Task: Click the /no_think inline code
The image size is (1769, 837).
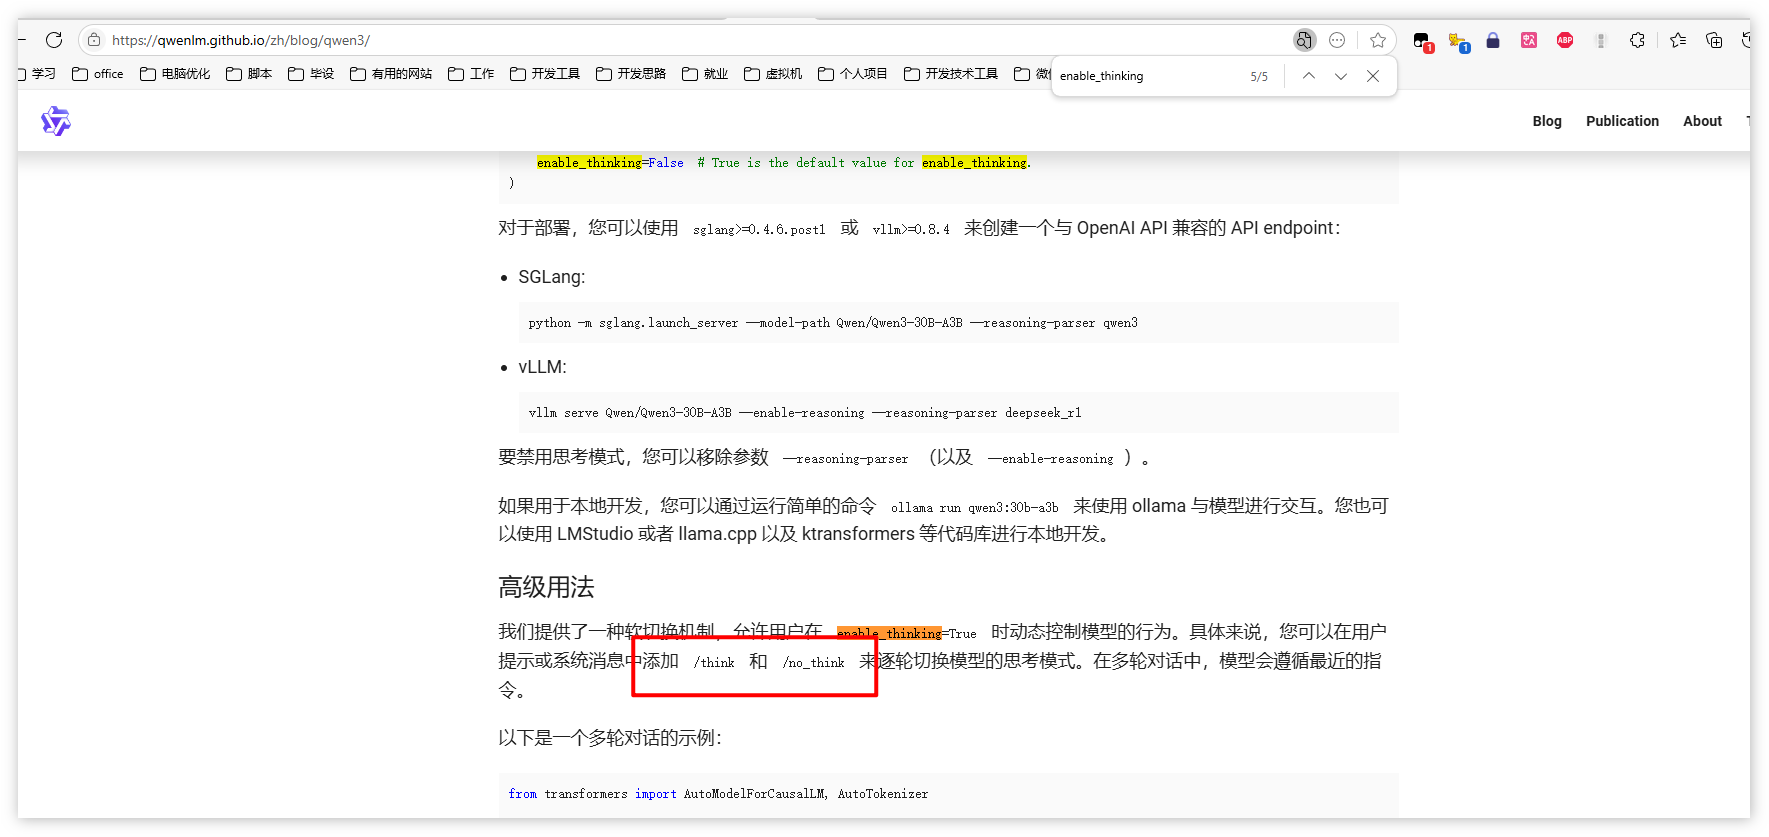Action: 813,663
